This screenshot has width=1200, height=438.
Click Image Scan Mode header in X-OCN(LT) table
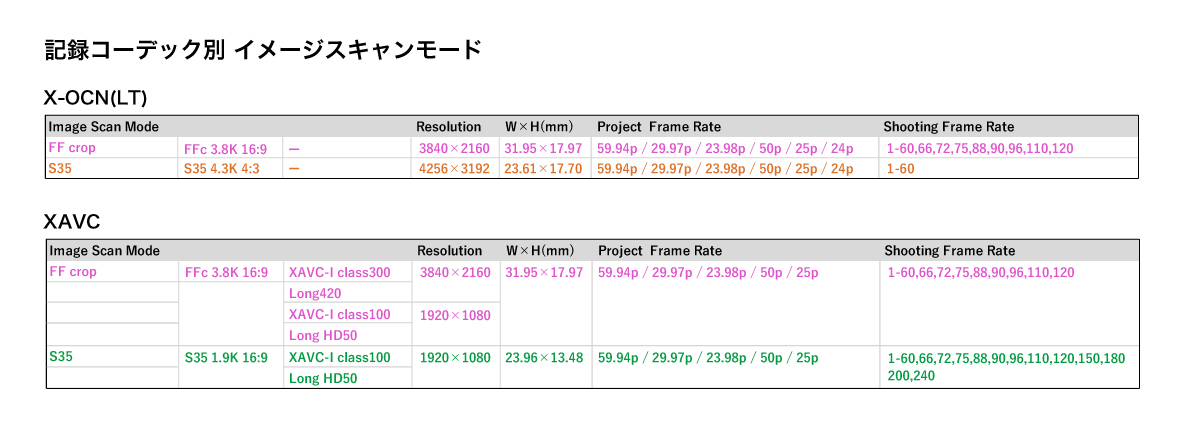coord(104,127)
